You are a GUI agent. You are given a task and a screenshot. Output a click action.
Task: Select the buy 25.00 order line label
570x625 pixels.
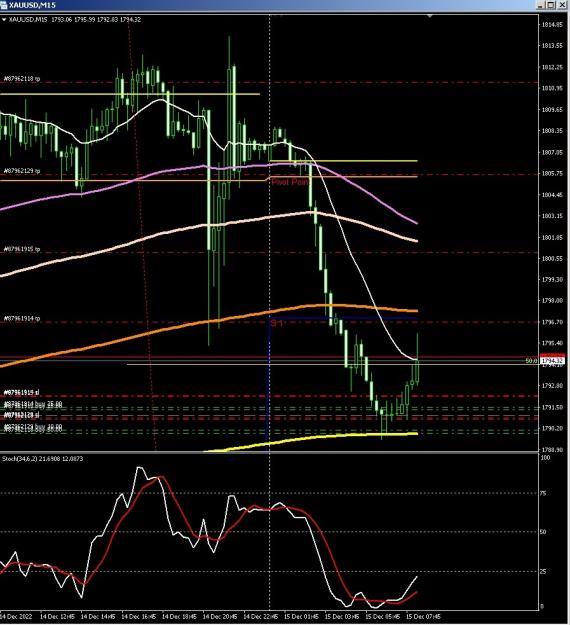point(33,404)
